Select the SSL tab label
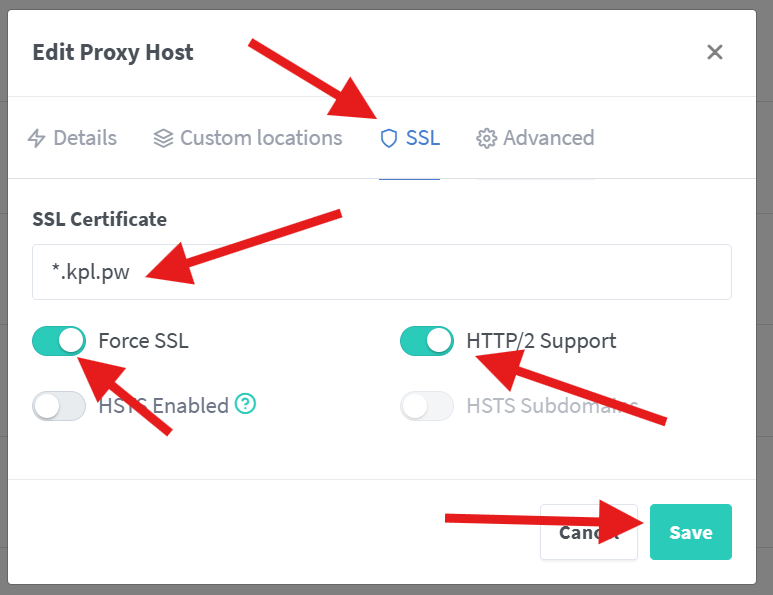The height and width of the screenshot is (595, 773). pos(422,138)
